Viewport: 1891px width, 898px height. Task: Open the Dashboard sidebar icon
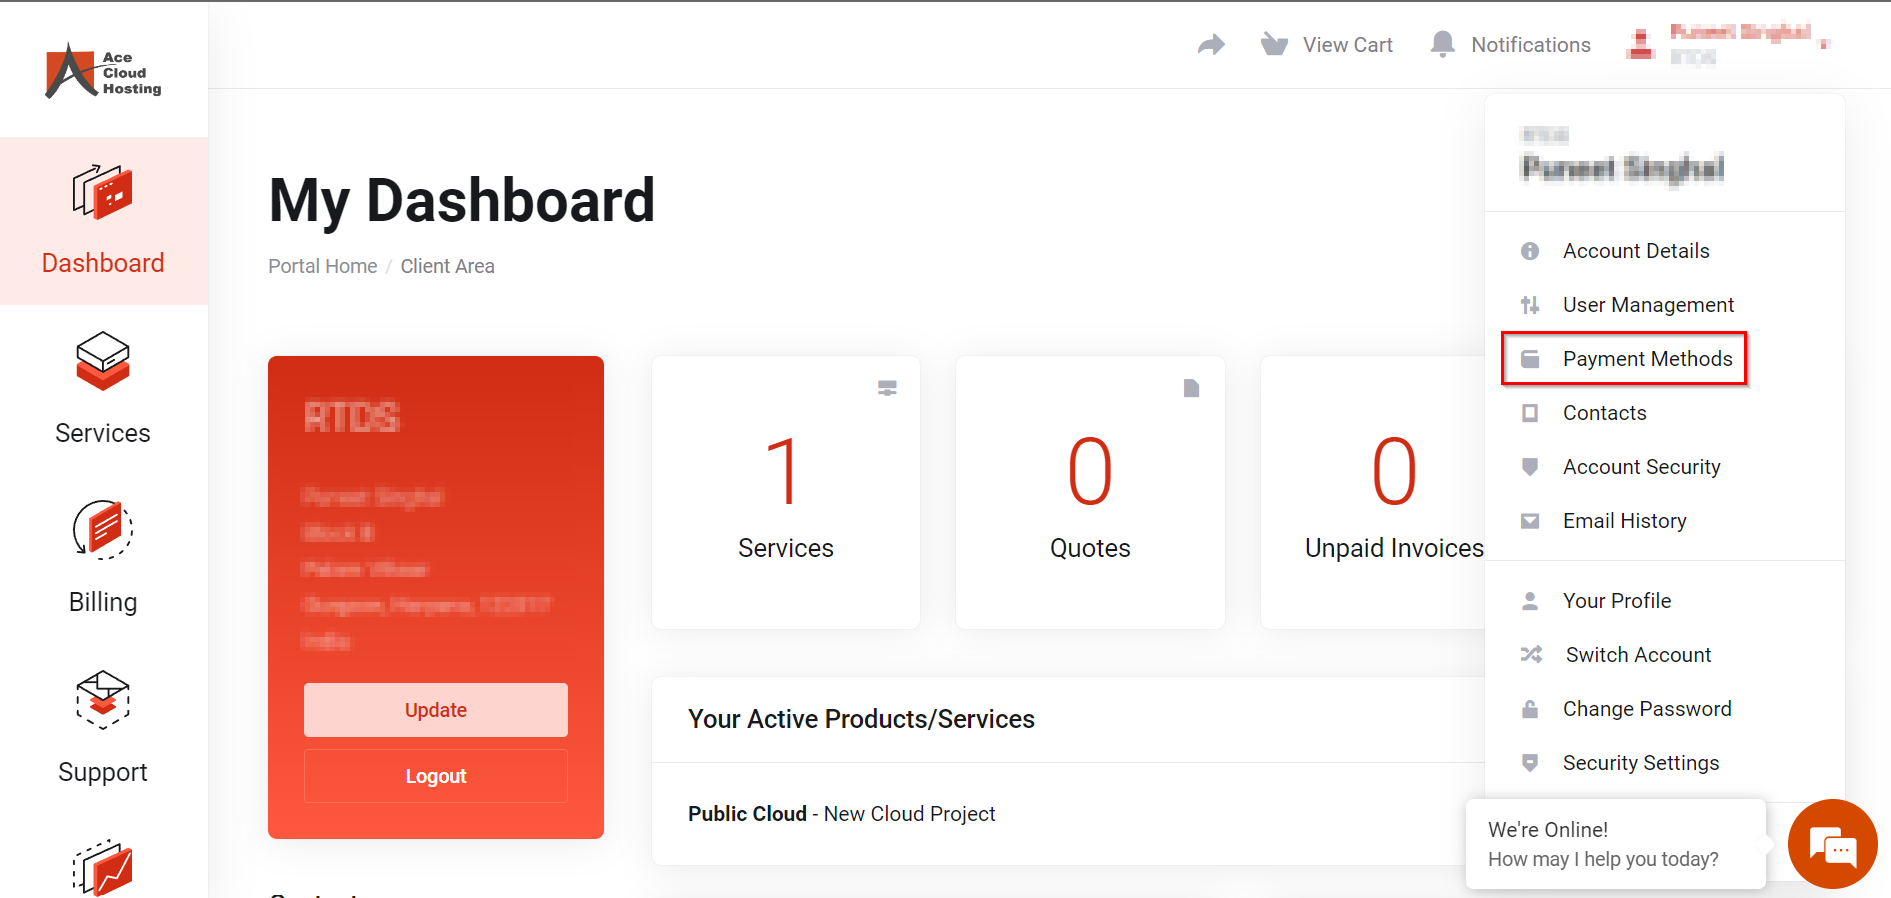click(103, 192)
